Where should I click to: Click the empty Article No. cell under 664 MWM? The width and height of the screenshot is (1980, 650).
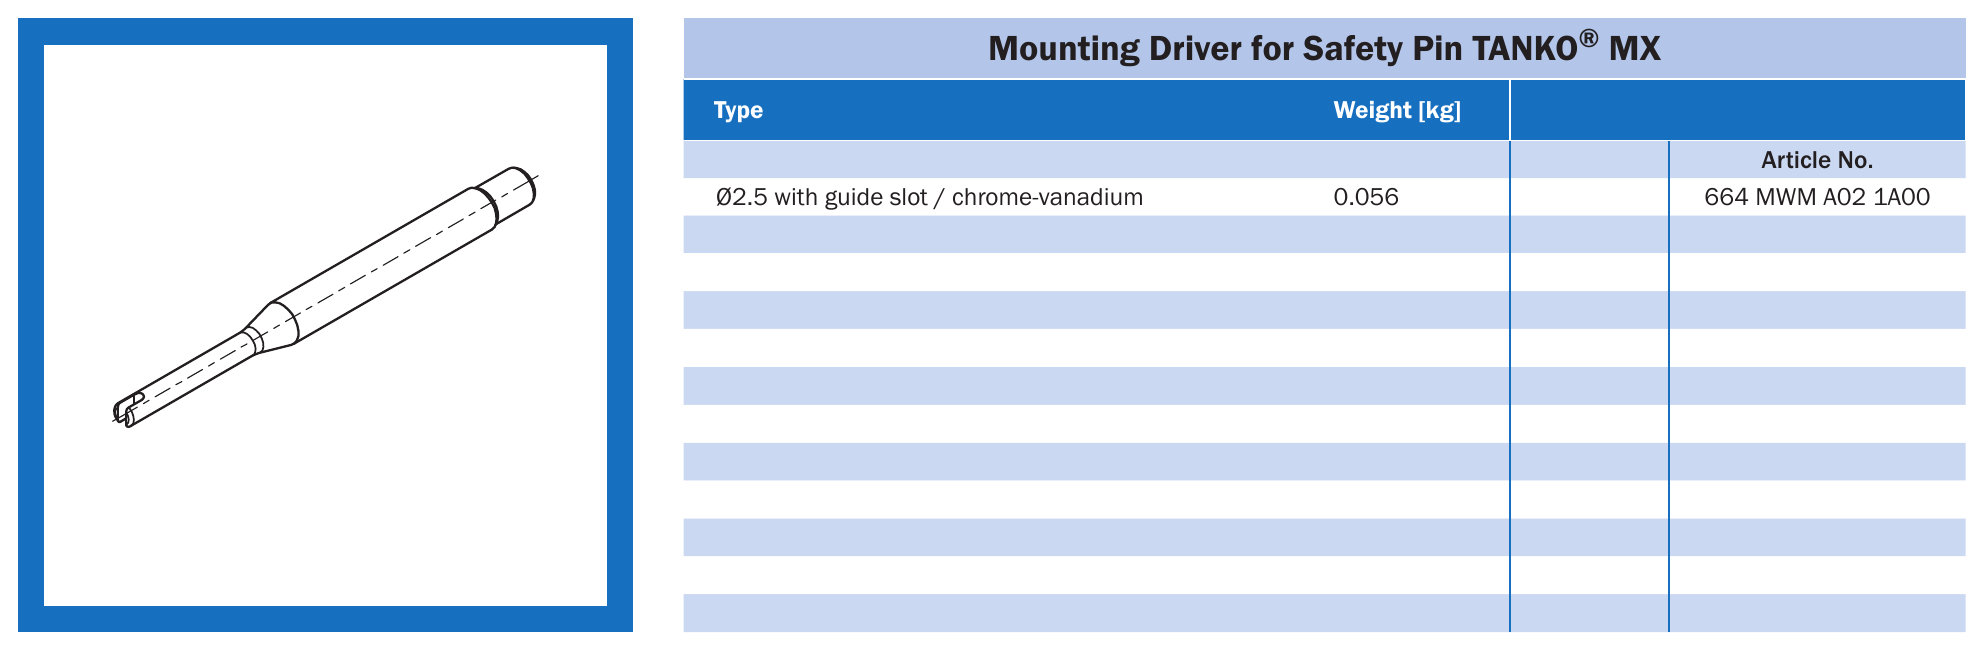tap(1817, 235)
